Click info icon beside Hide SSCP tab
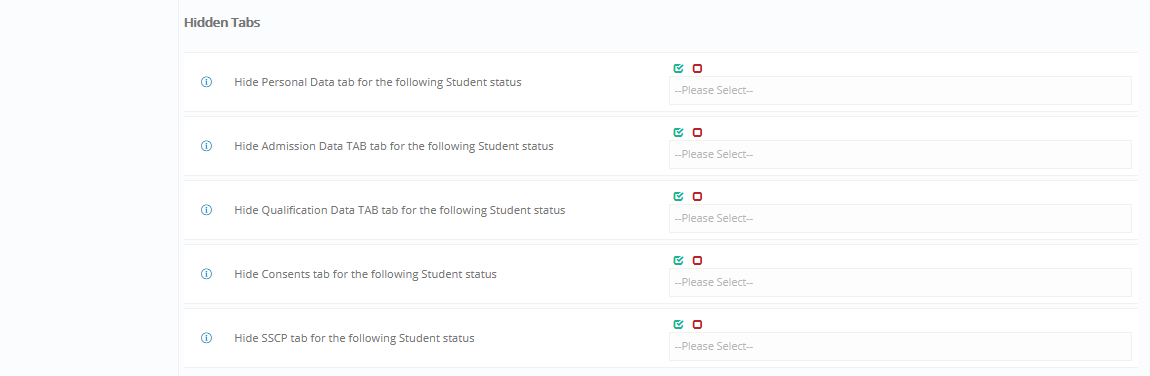This screenshot has height=376, width=1150. (x=206, y=338)
